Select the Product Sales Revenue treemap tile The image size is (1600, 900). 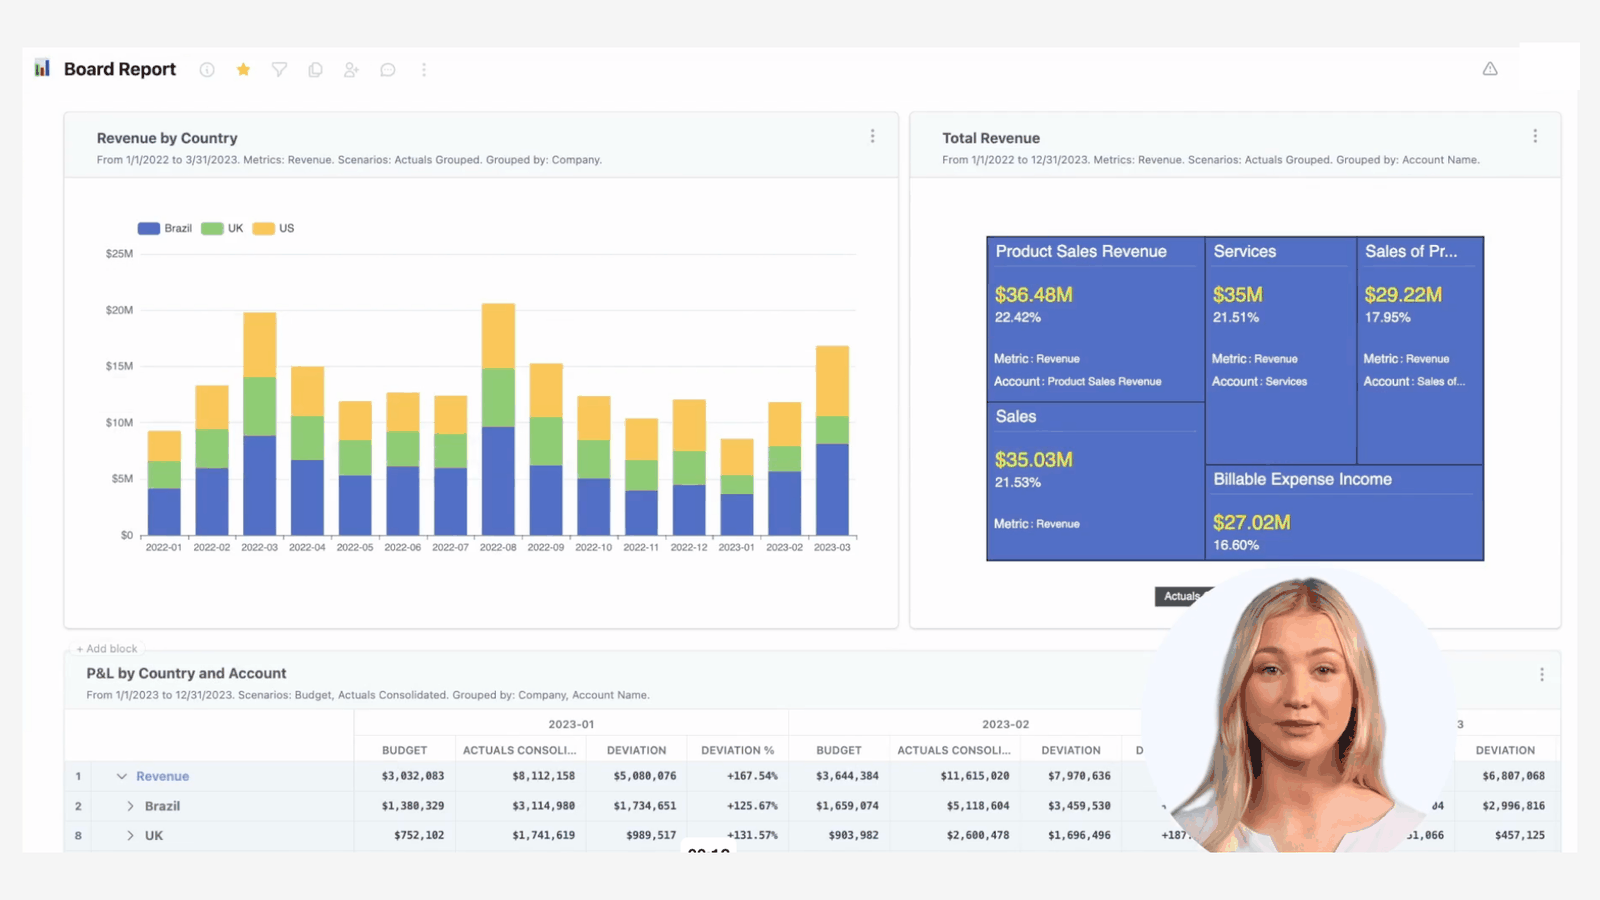(x=1095, y=319)
